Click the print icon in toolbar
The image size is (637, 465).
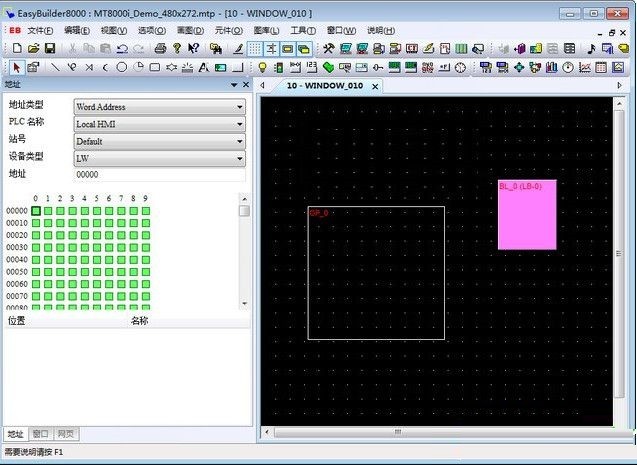pos(160,48)
